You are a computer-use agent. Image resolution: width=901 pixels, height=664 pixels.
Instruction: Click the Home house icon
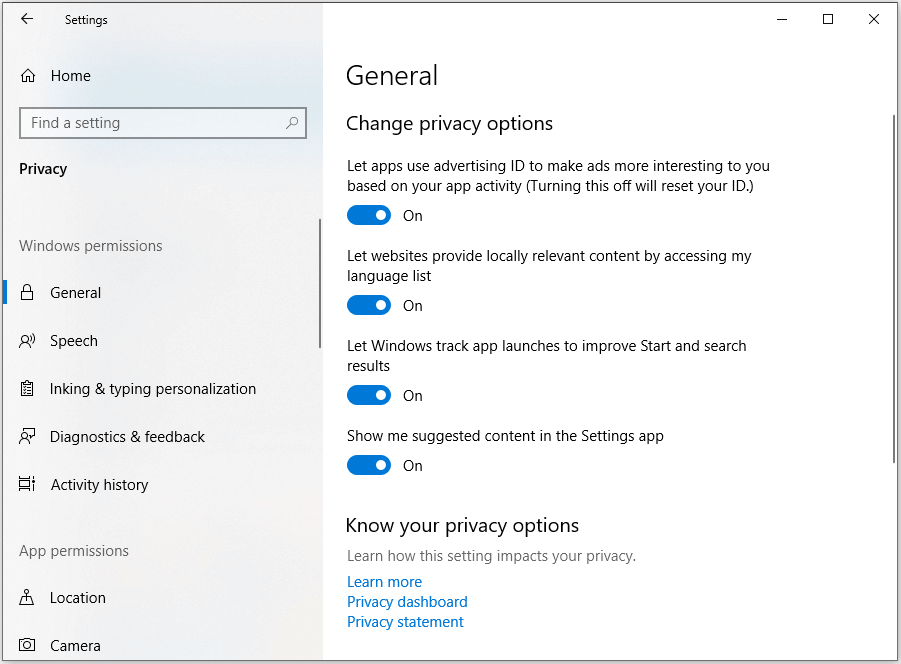click(27, 75)
